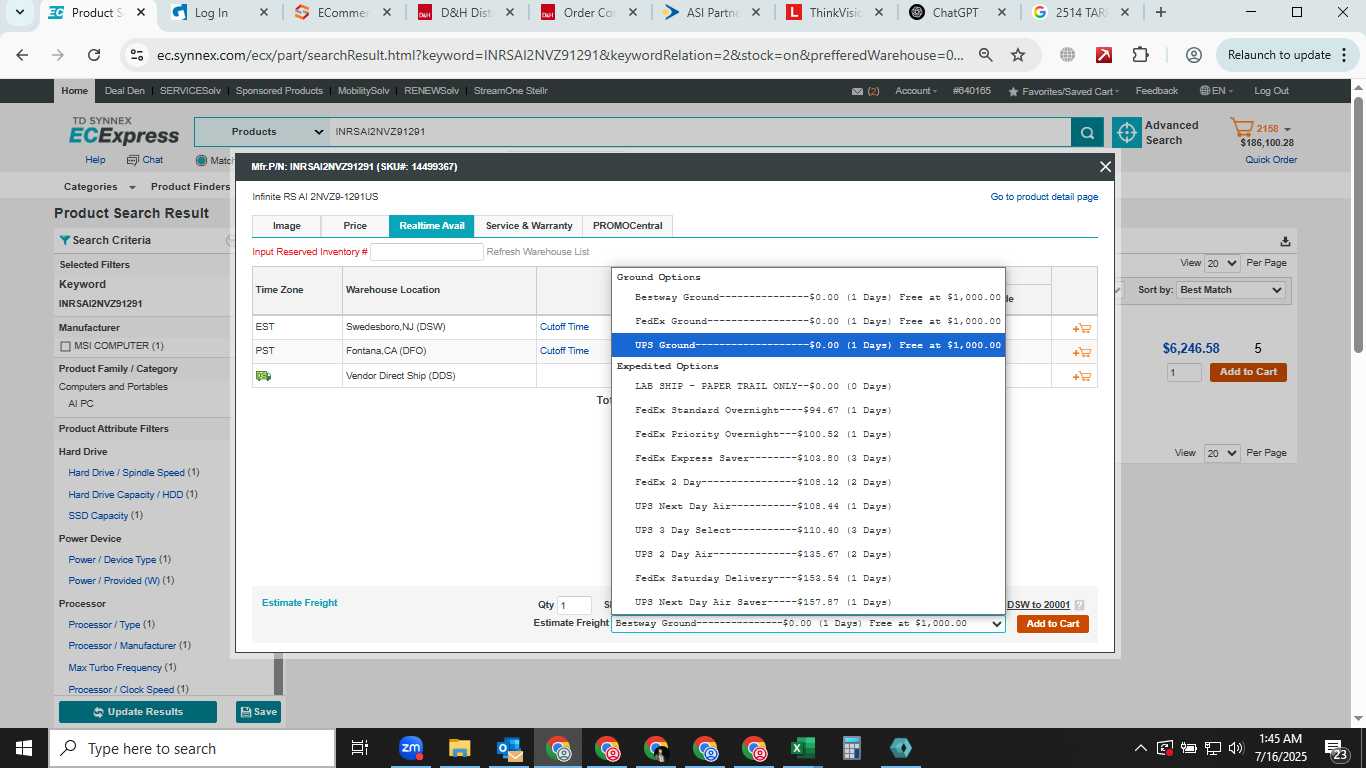Select FedEx 2 Day shipping option
Viewport: 1366px width, 768px height.
pos(808,482)
